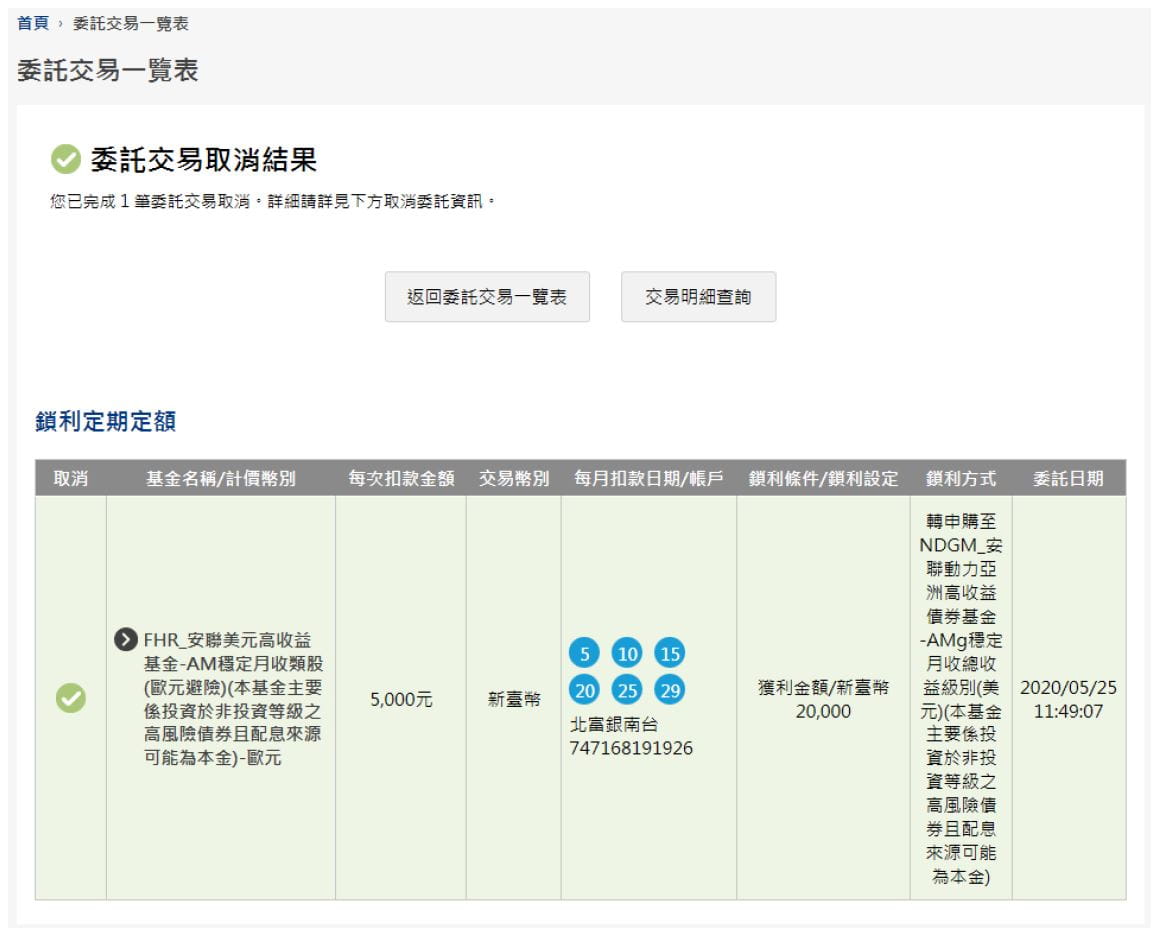Click 委託日期 column header
1159x934 pixels.
point(1069,478)
